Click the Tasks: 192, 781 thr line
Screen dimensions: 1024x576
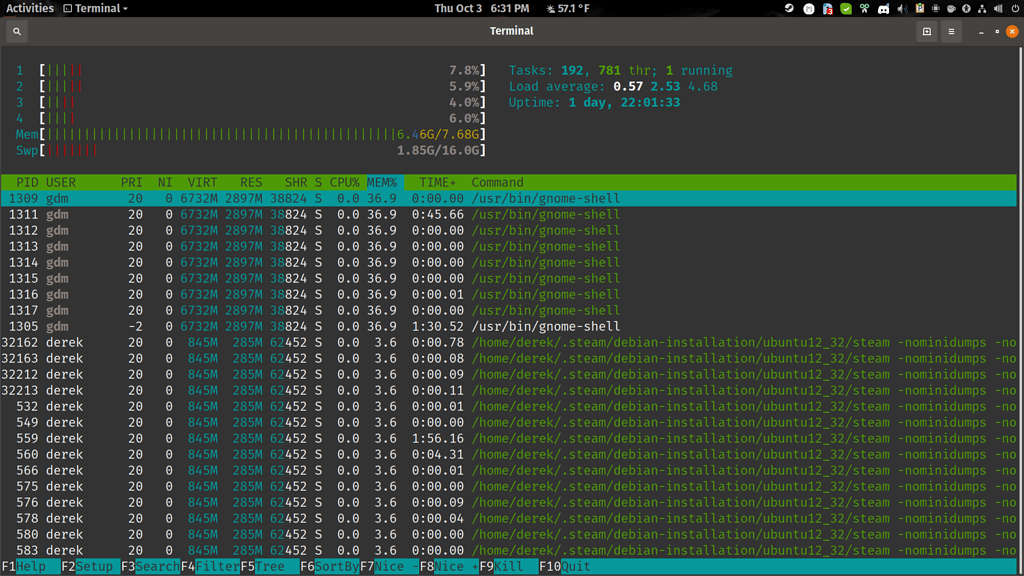620,71
